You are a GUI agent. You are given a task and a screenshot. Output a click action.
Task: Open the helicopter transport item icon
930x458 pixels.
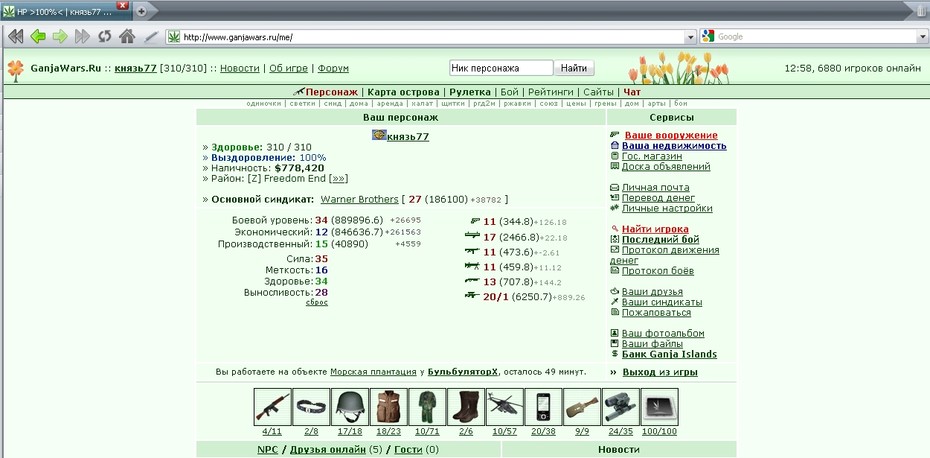pos(505,407)
